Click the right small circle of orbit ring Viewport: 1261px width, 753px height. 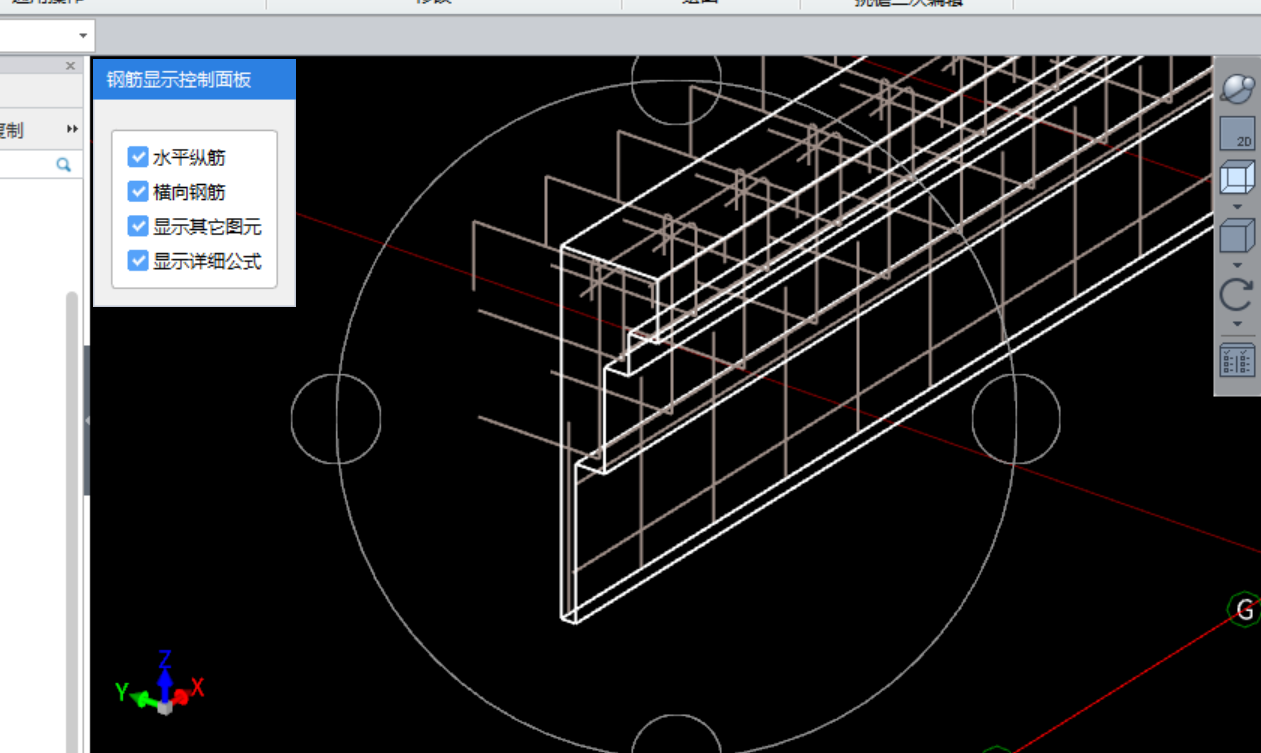[1016, 419]
